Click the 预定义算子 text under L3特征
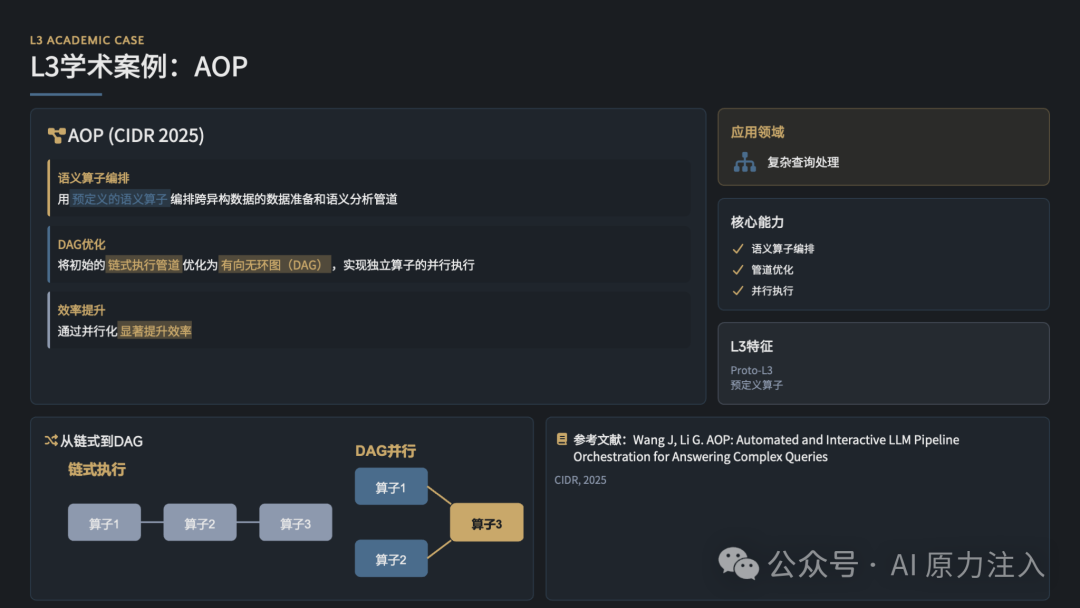The height and width of the screenshot is (608, 1080). (x=756, y=385)
